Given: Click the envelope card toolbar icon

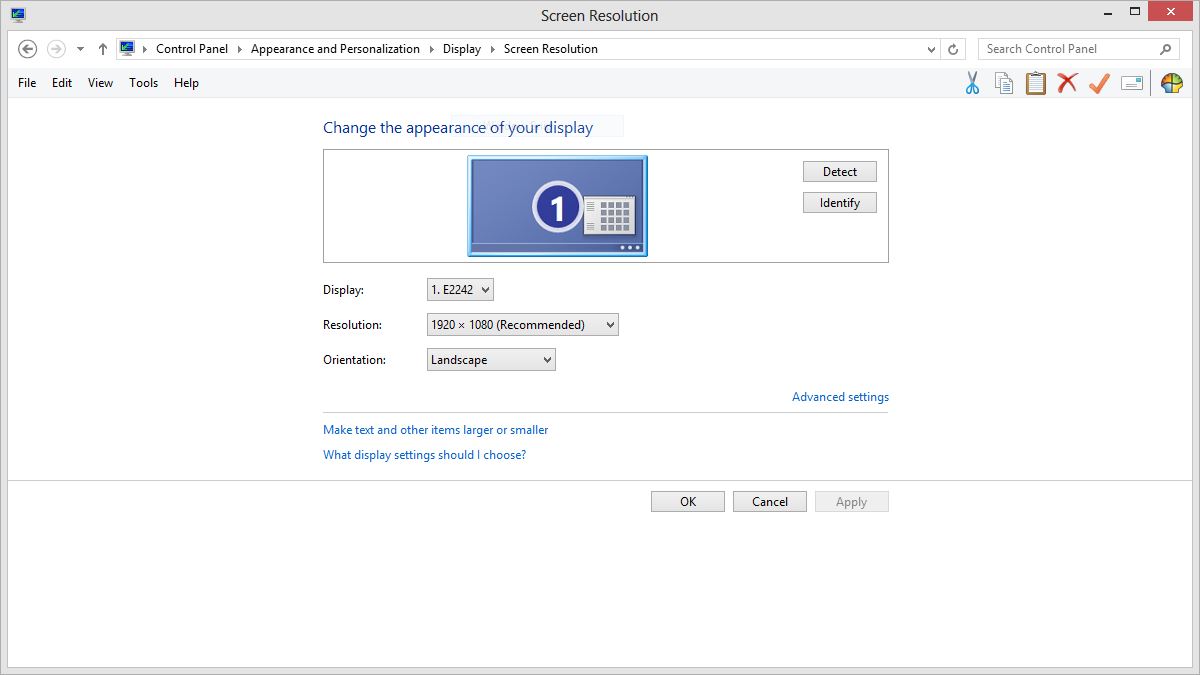Looking at the screenshot, I should point(1132,83).
